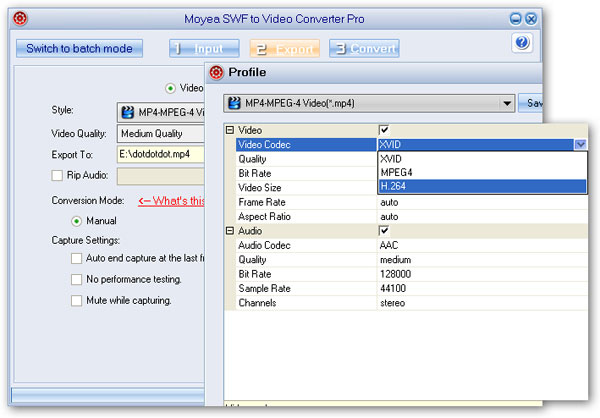The image size is (600, 418).
Task: Select the video Bit Rate property row
Action: coord(306,173)
